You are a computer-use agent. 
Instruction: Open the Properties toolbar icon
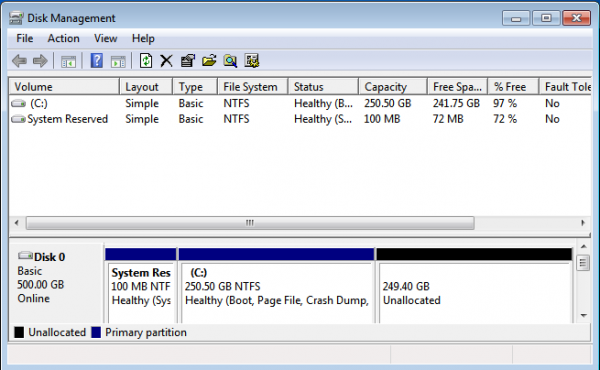[188, 61]
